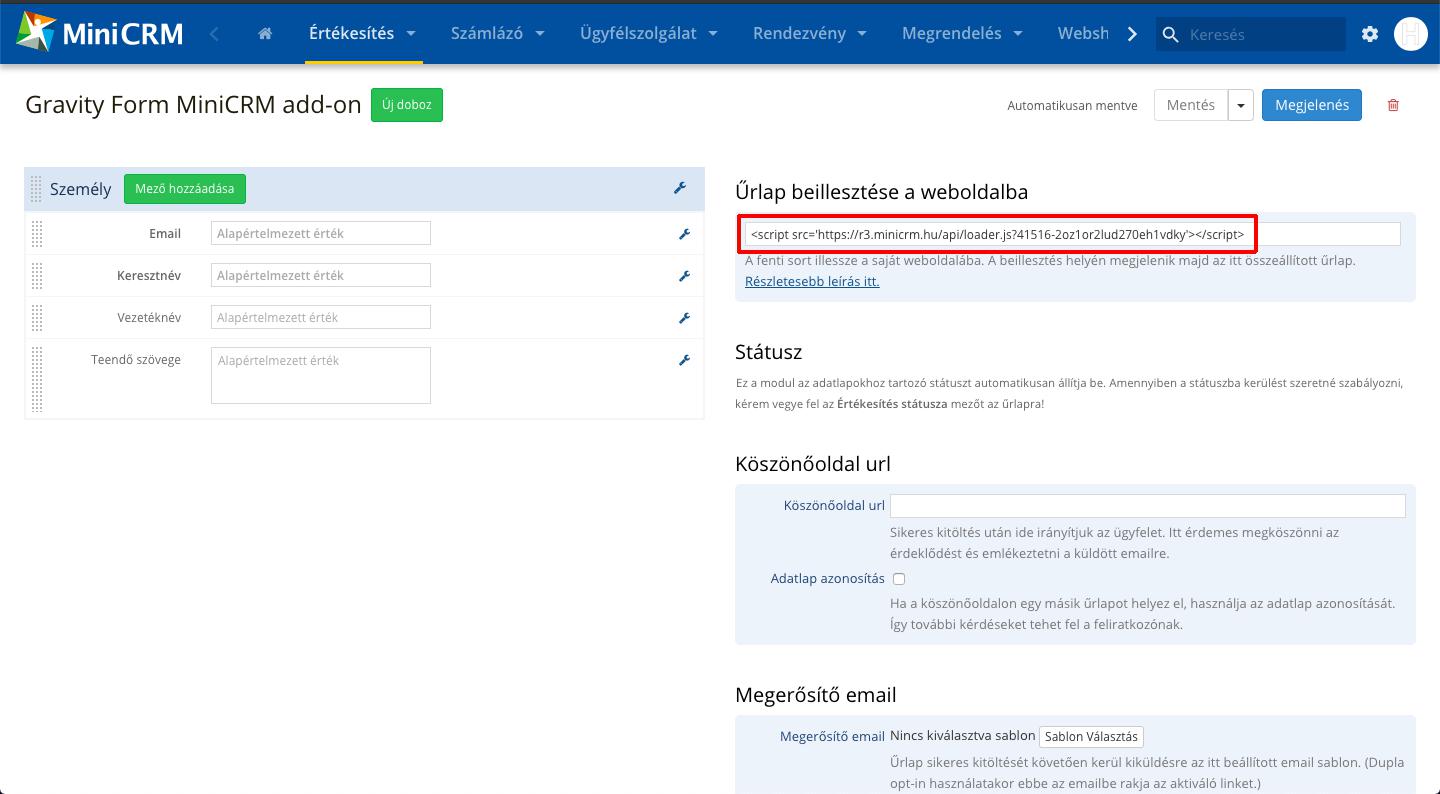Click the Gravity Form MiniCRM add-on title
The image size is (1440, 794).
pyautogui.click(x=193, y=105)
